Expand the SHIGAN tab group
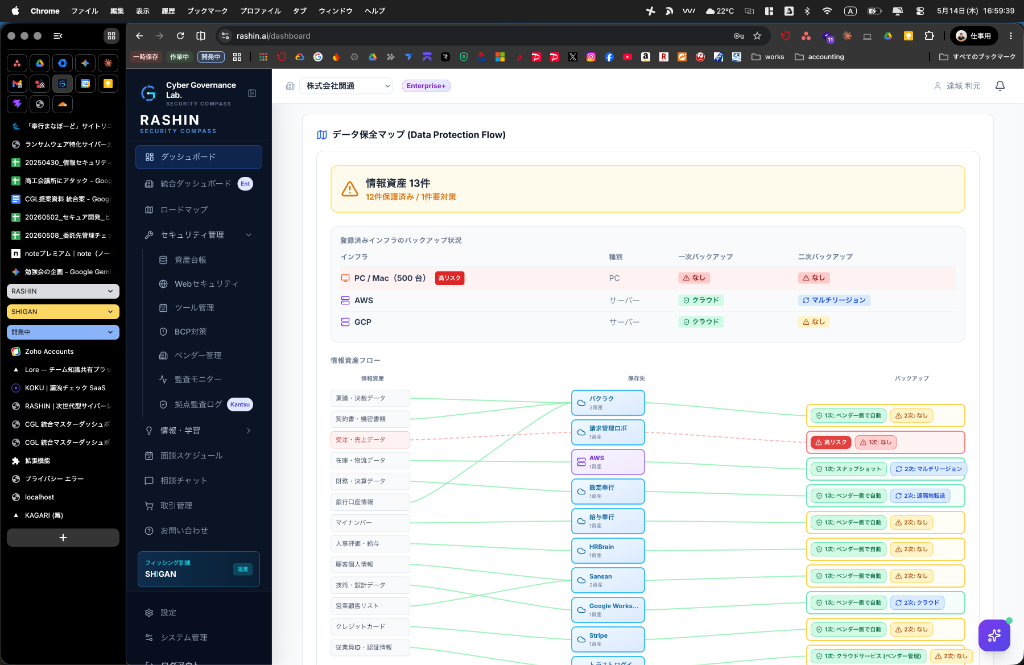The height and width of the screenshot is (665, 1024). 63,312
